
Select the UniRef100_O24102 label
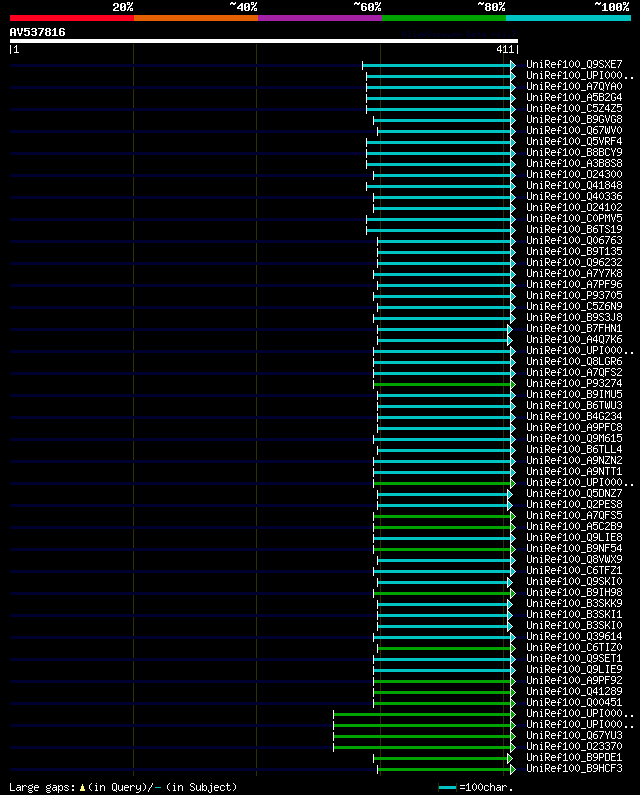(574, 207)
